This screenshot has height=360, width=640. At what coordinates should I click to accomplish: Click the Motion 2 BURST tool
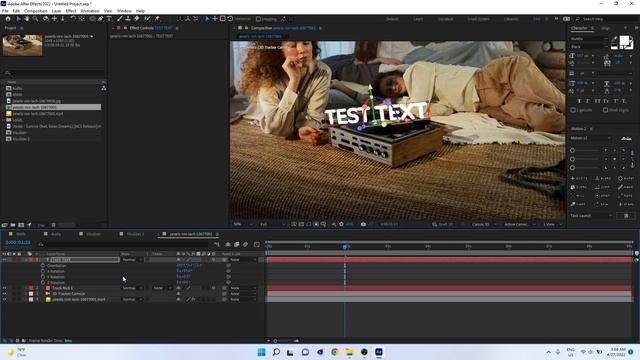pyautogui.click(x=626, y=178)
